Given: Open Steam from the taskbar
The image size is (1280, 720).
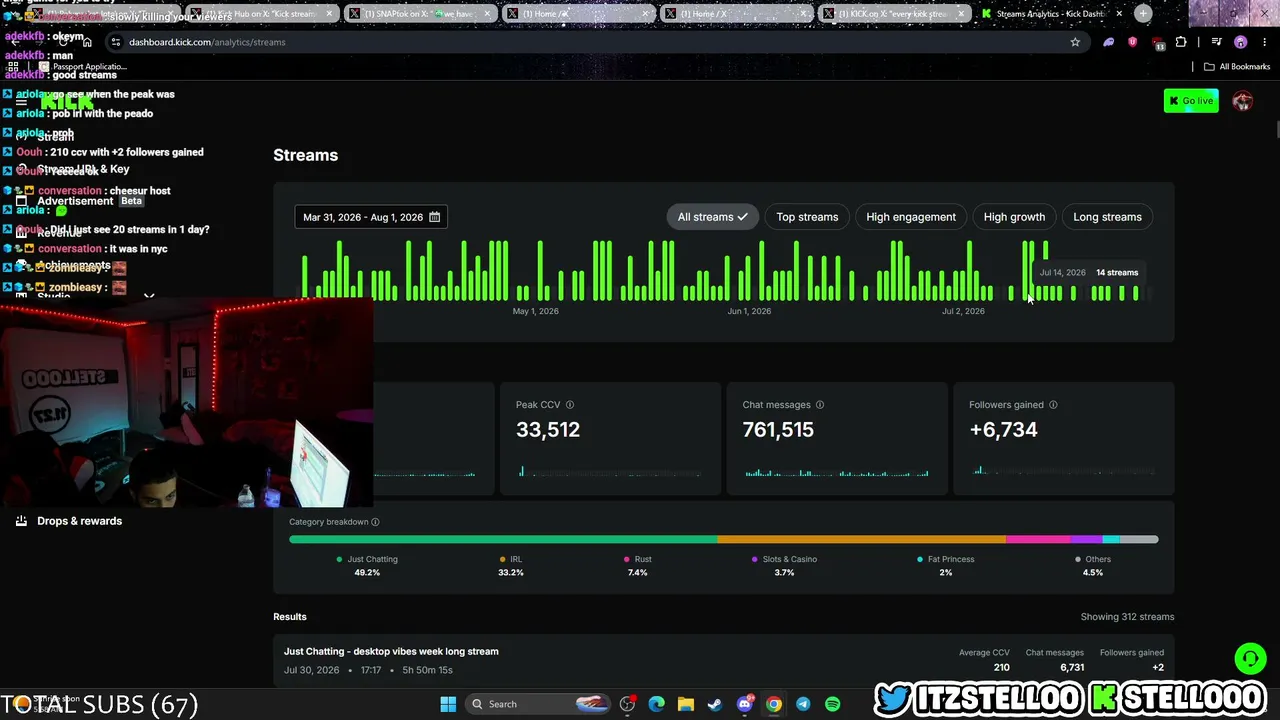Looking at the screenshot, I should (714, 704).
